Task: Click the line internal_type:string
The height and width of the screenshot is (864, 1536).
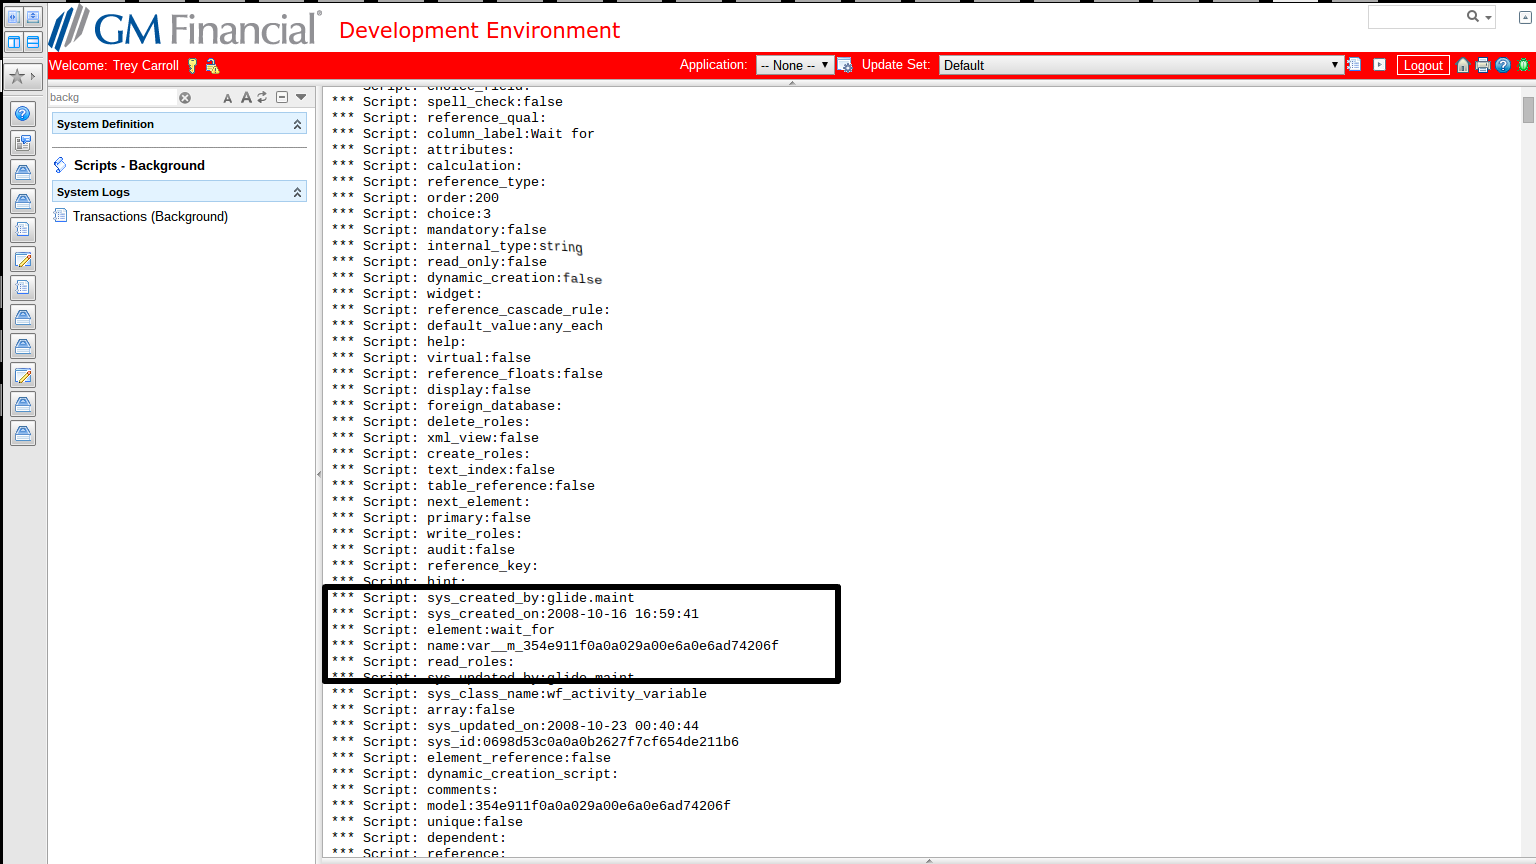Action: [457, 246]
